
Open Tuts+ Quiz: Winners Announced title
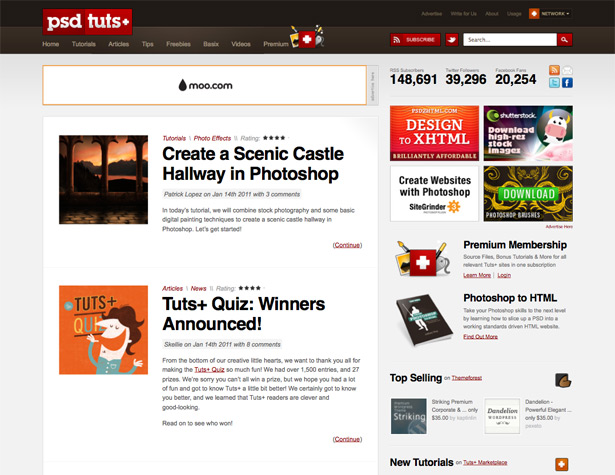tap(244, 314)
